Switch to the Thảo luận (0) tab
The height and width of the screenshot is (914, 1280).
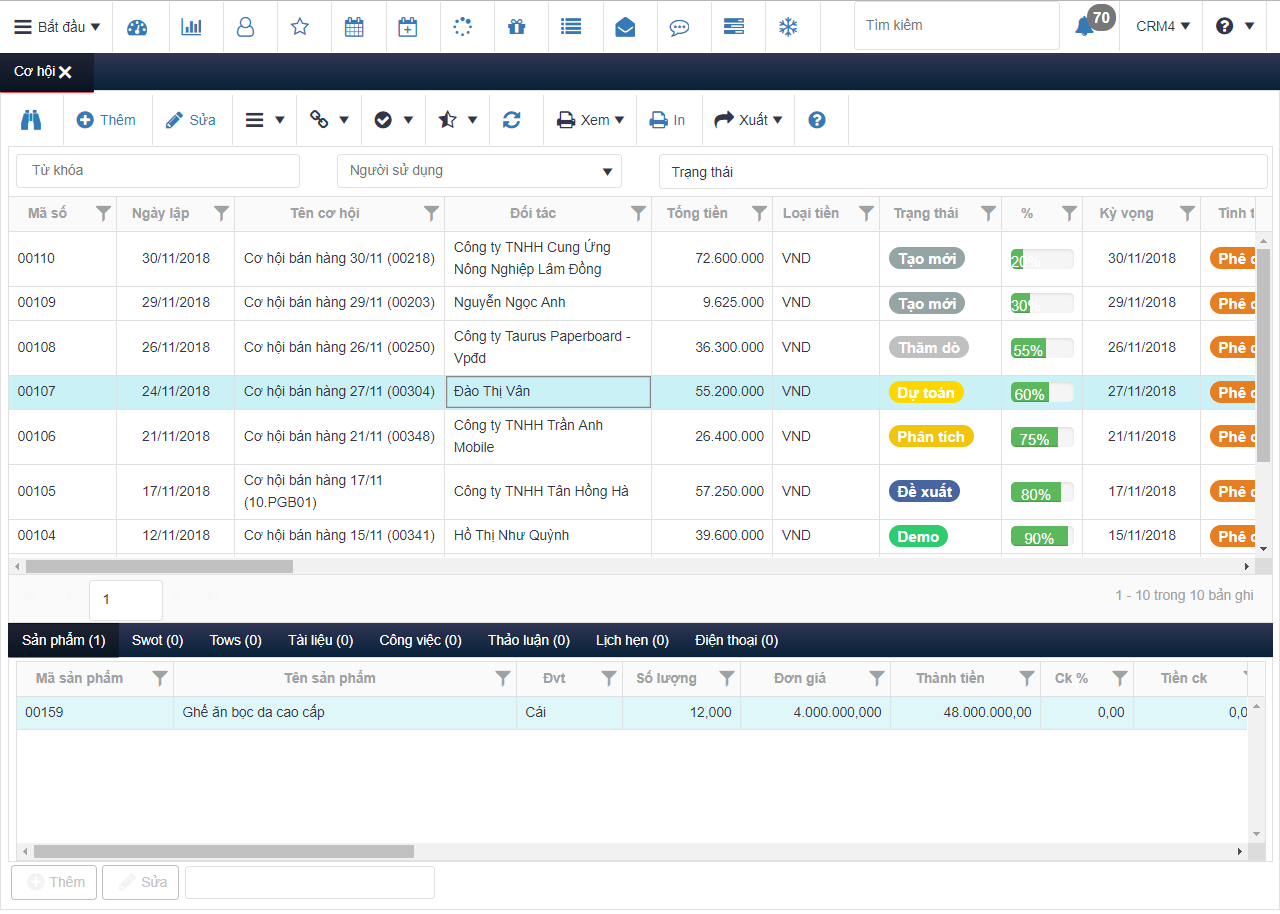tap(529, 640)
